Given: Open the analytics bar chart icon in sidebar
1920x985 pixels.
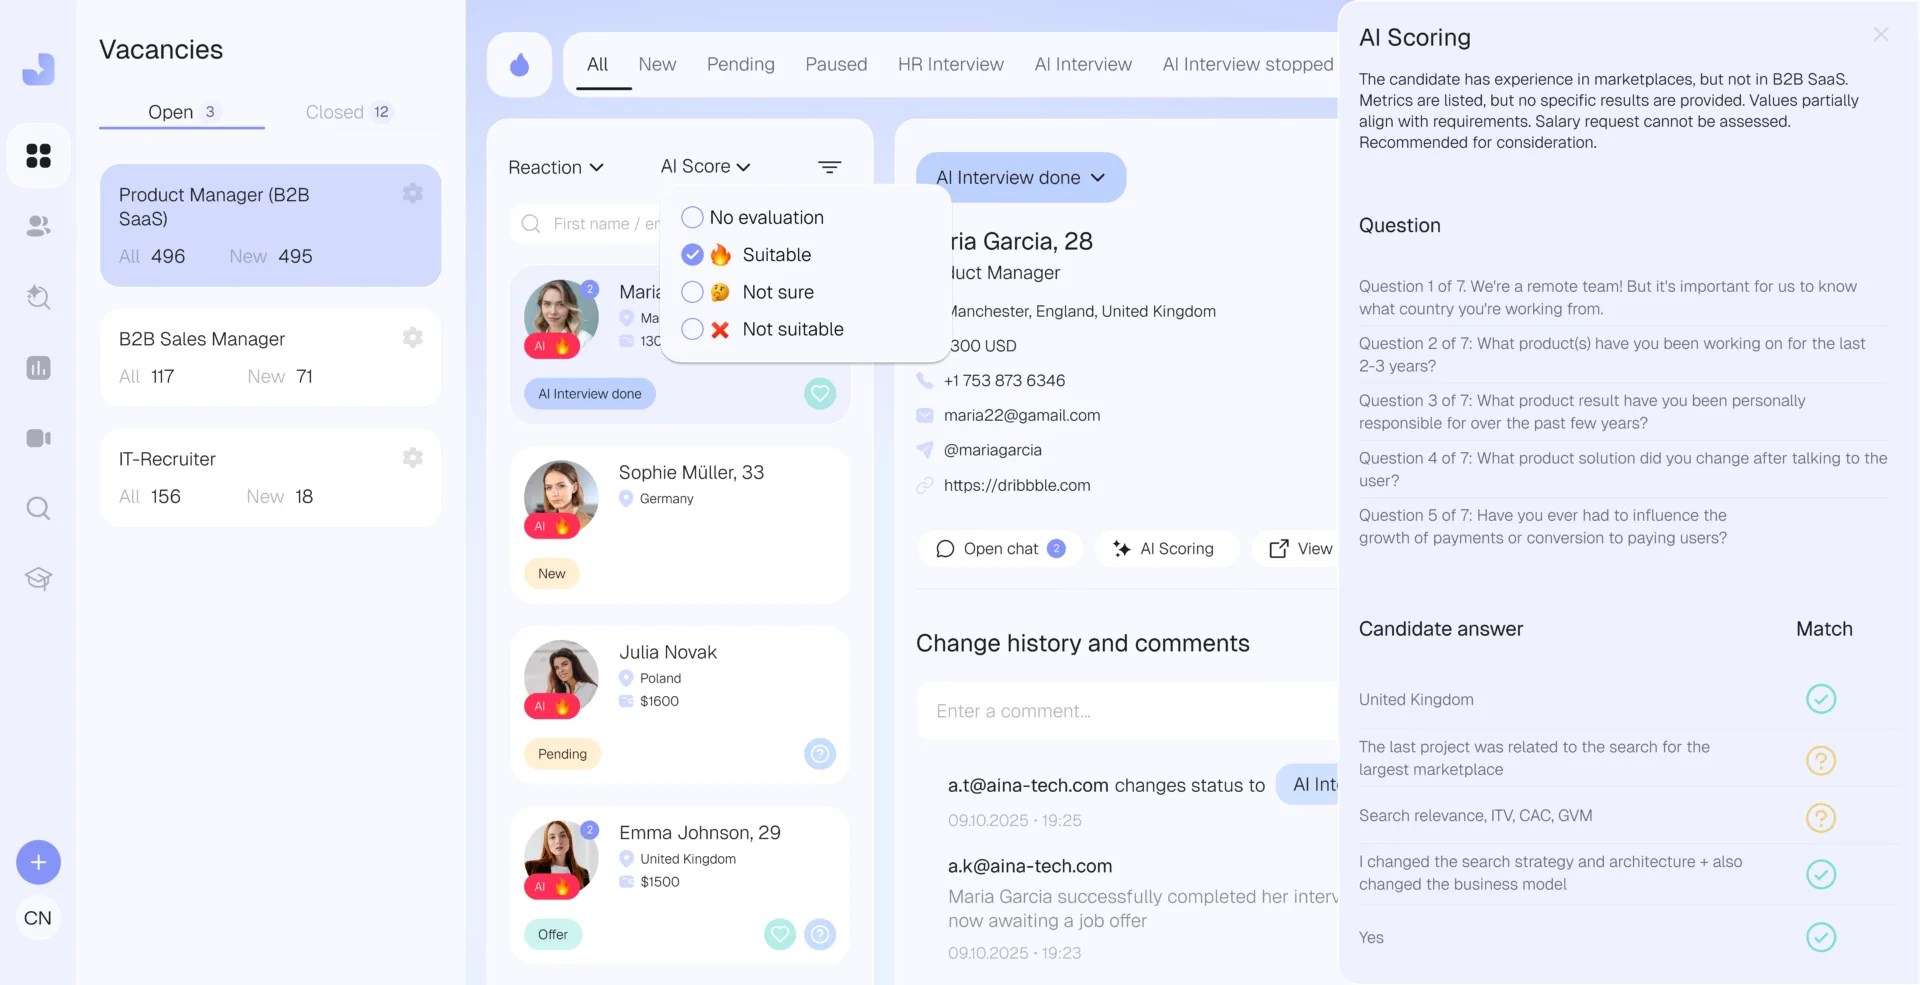Looking at the screenshot, I should pos(38,368).
